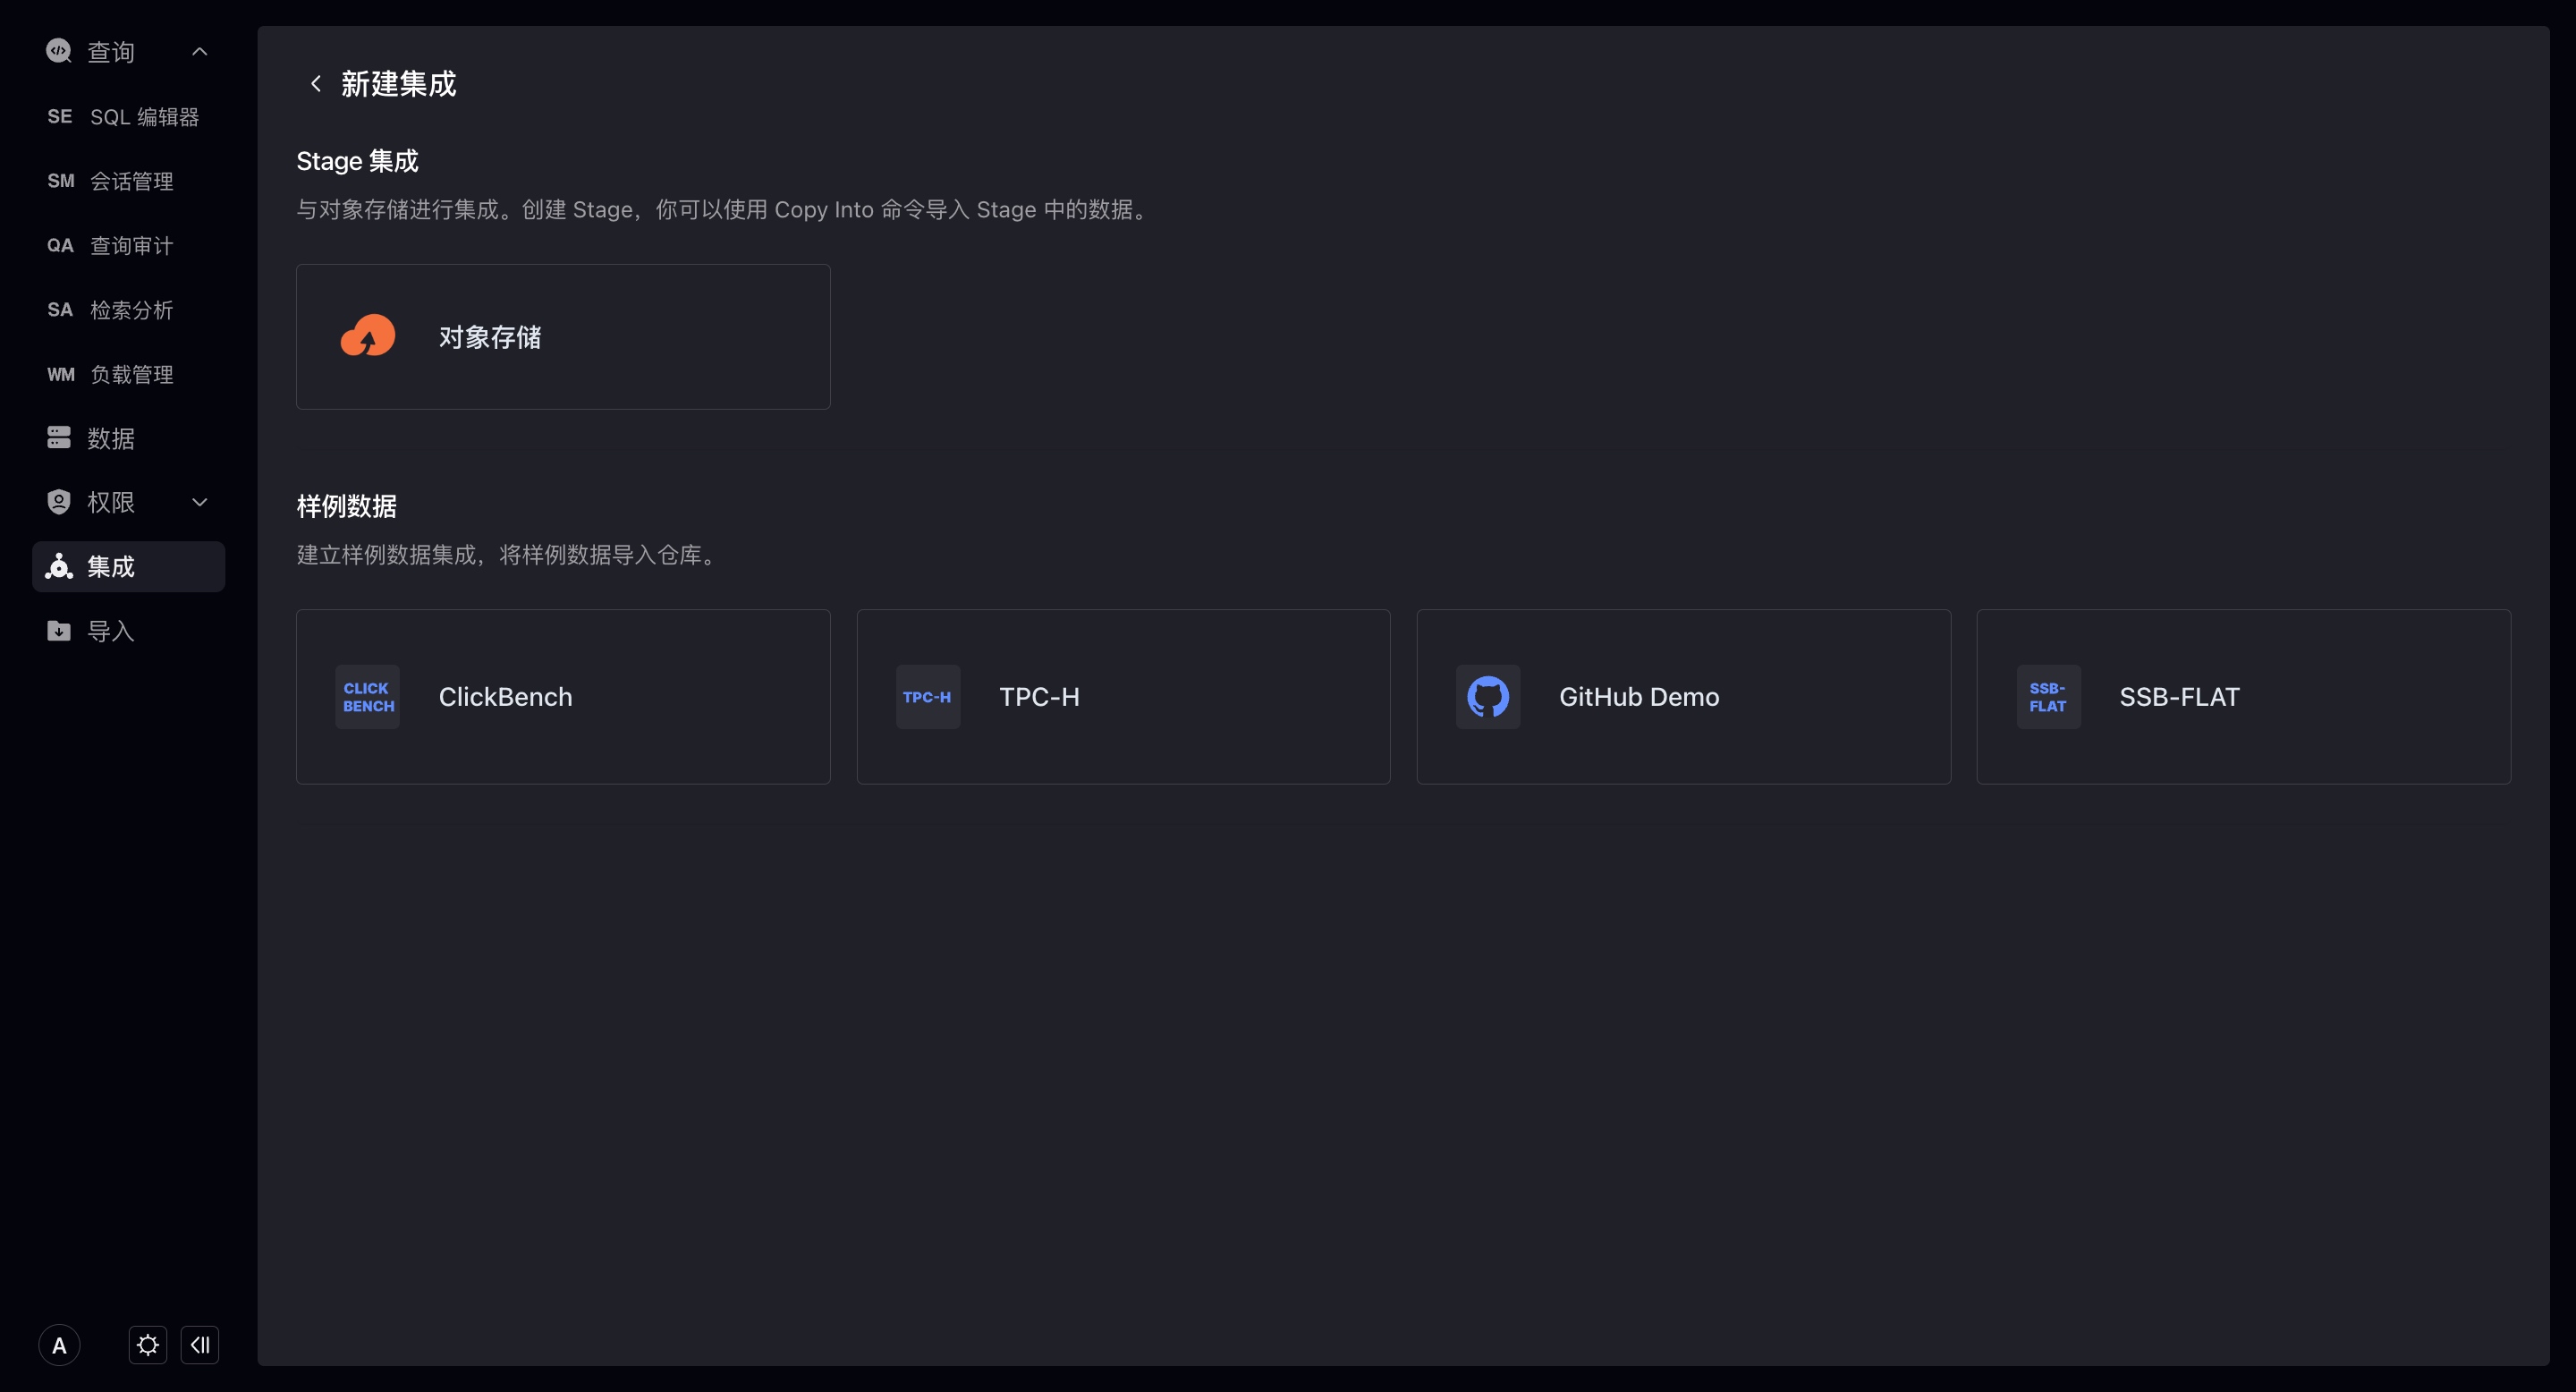Go back using the left arrow
This screenshot has width=2576, height=1392.
click(315, 84)
